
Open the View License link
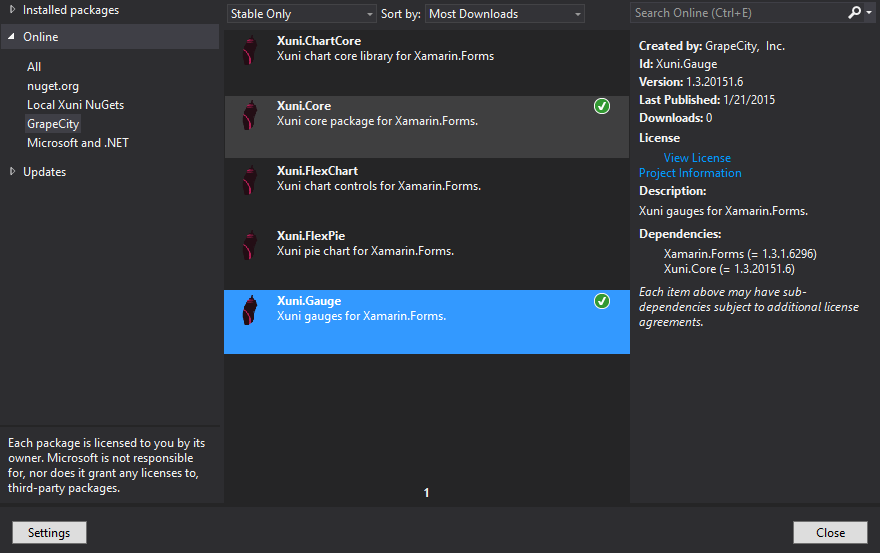tap(697, 158)
